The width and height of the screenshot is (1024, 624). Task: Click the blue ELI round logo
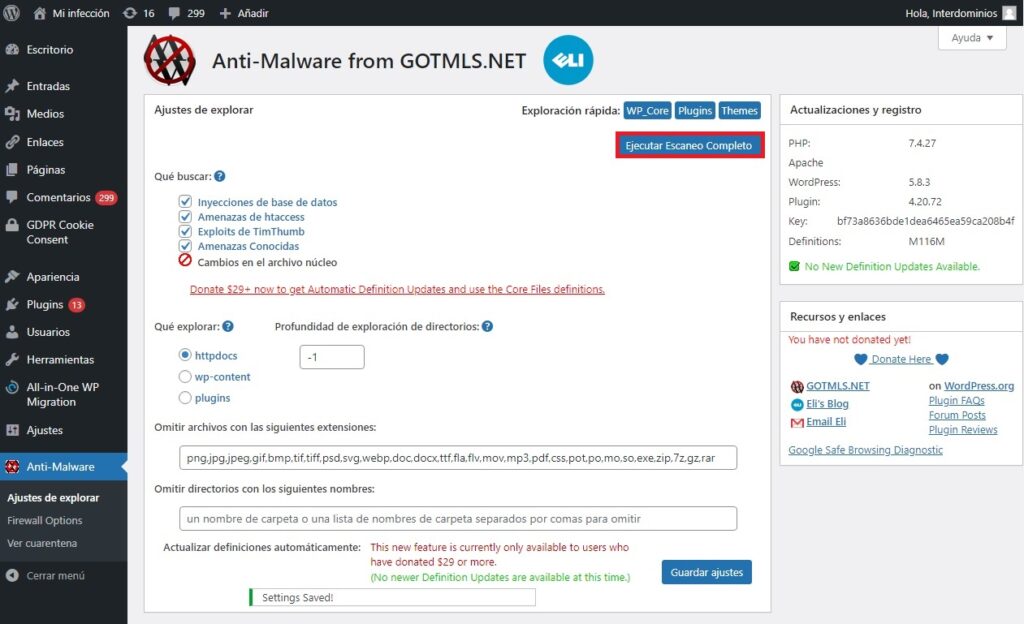coord(568,60)
